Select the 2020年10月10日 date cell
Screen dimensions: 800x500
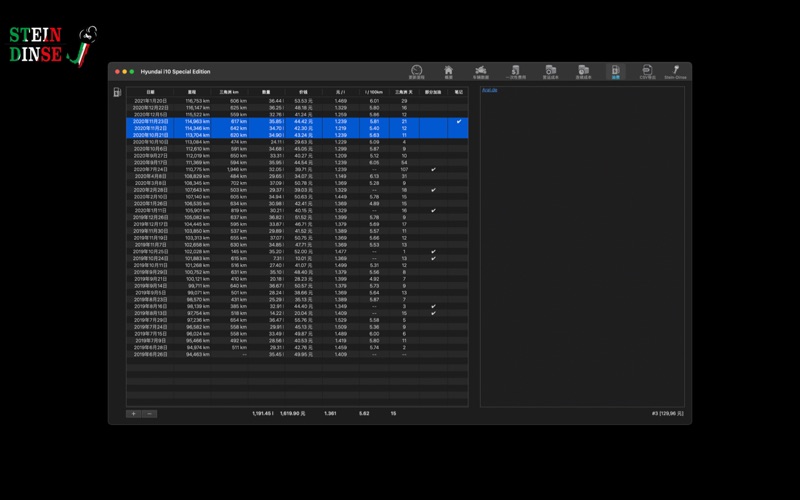coord(151,142)
